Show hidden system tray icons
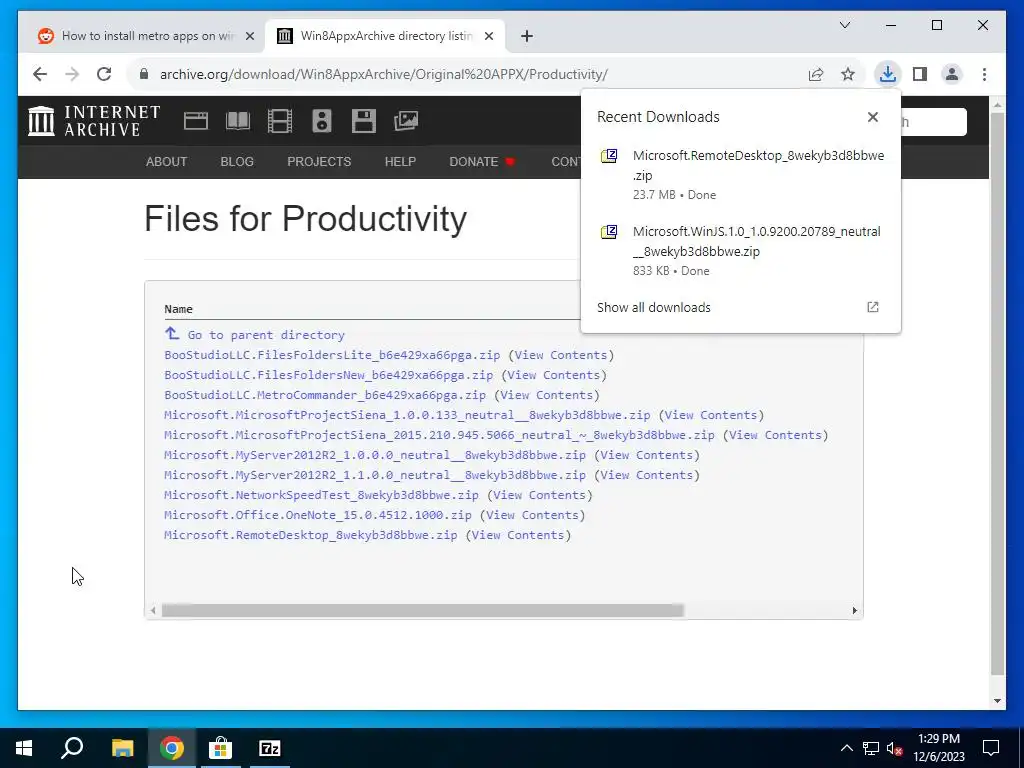 click(x=846, y=748)
